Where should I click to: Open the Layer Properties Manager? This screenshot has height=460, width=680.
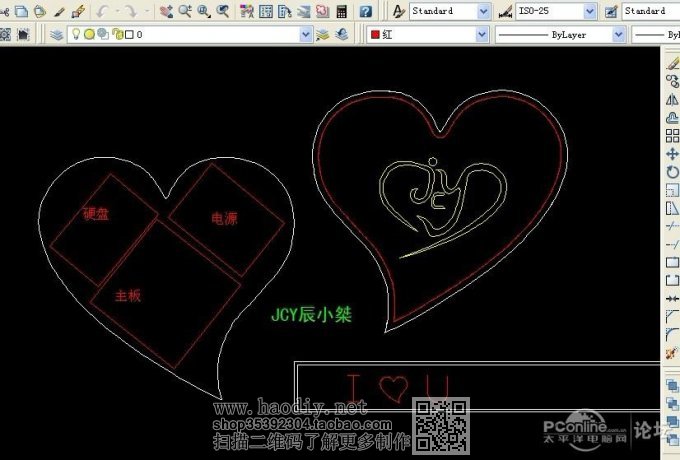click(x=57, y=34)
